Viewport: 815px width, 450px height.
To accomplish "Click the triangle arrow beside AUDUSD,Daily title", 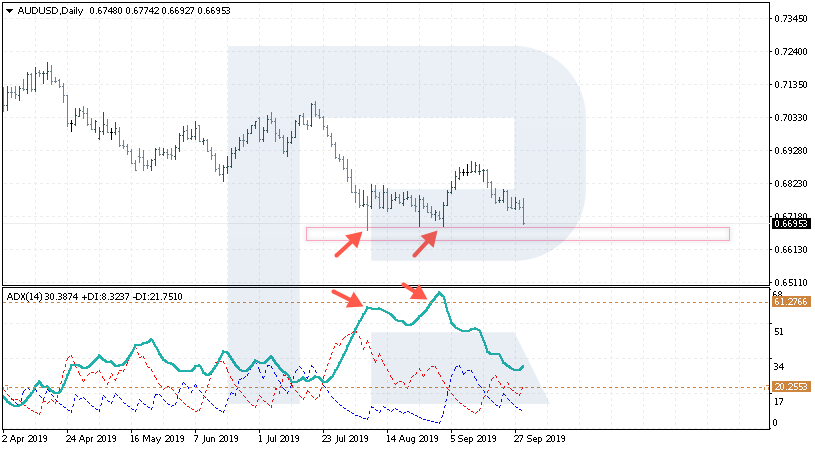I will [9, 11].
